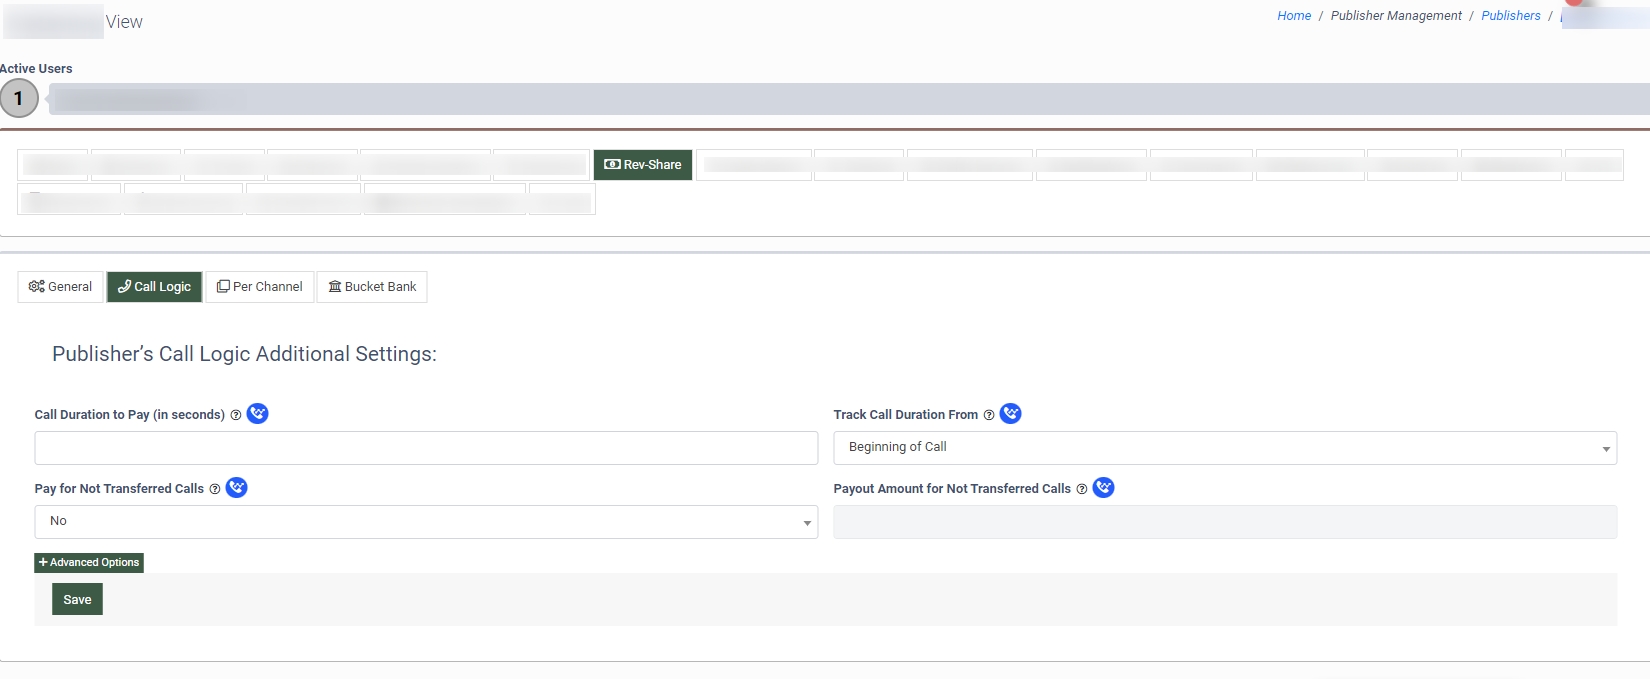Click help icon beside Pay for Not Transferred Calls
The height and width of the screenshot is (679, 1650).
click(x=215, y=489)
